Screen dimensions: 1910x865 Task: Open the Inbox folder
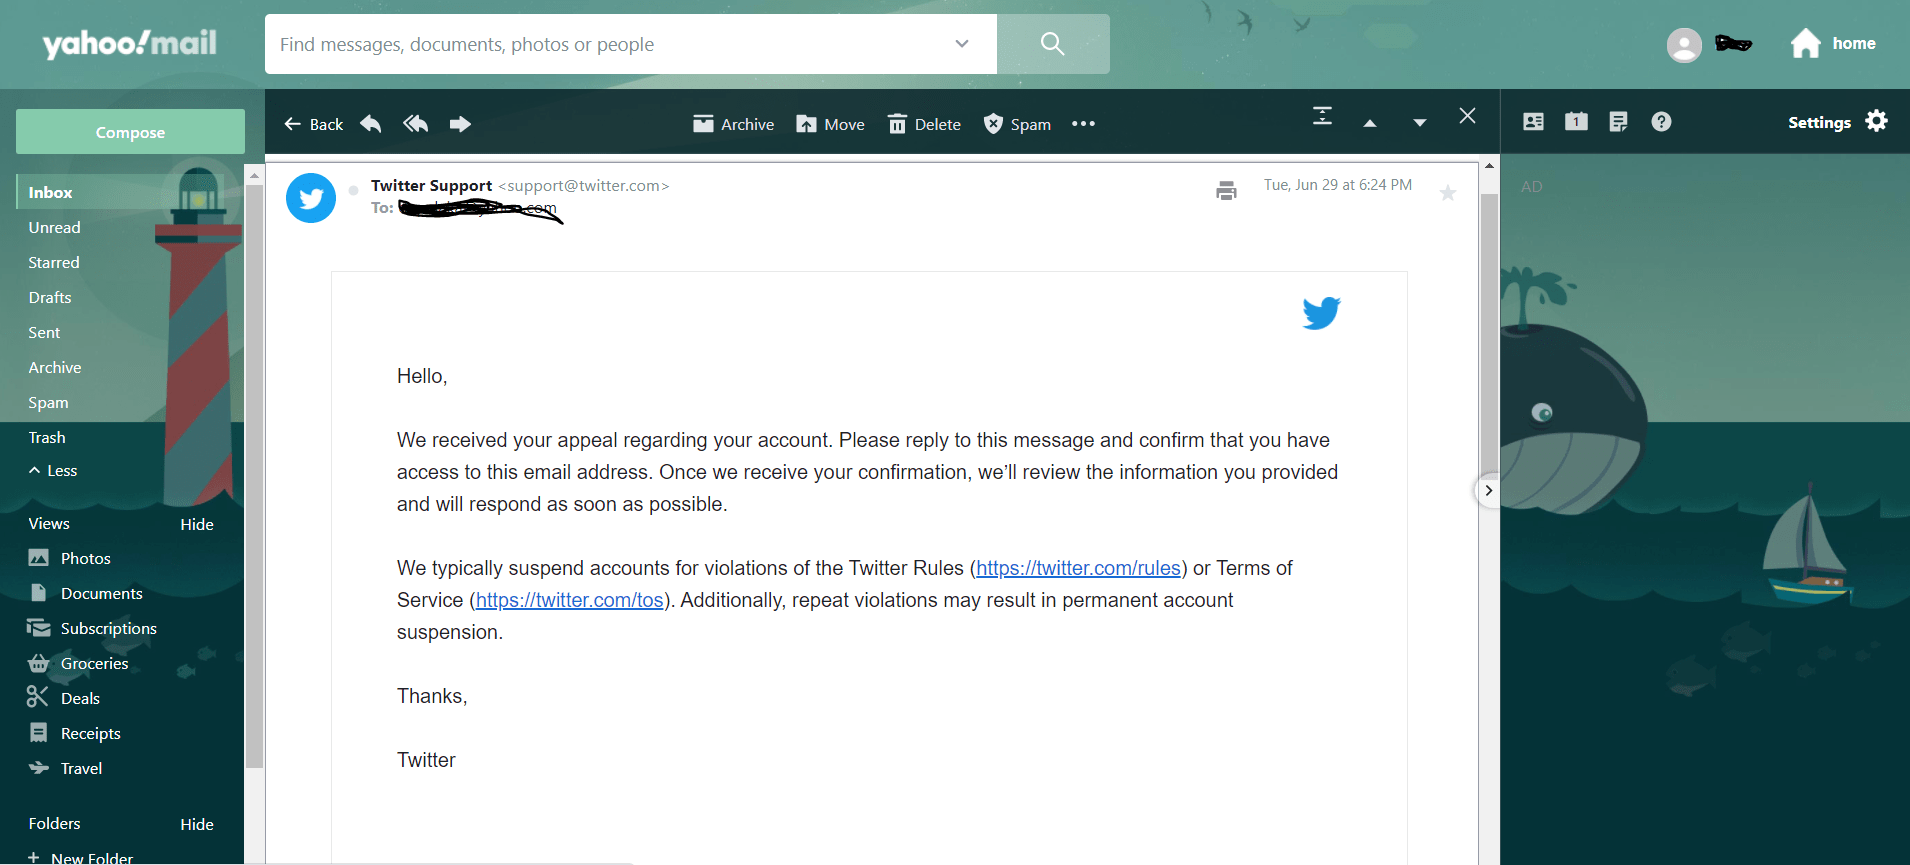pyautogui.click(x=50, y=192)
